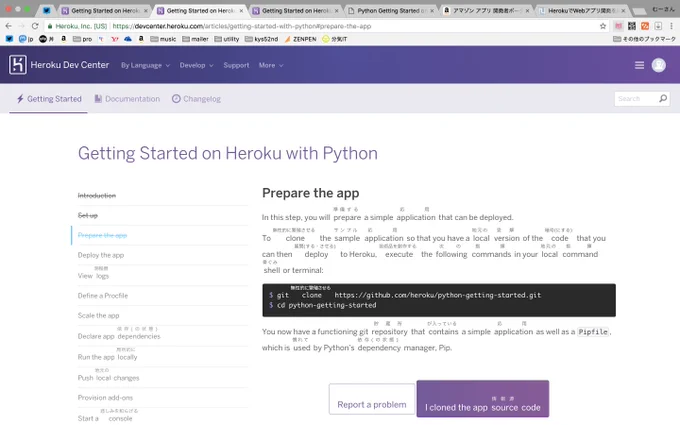The image size is (680, 425).
Task: Click the 'cd python-getting-started' command
Action: (x=323, y=305)
